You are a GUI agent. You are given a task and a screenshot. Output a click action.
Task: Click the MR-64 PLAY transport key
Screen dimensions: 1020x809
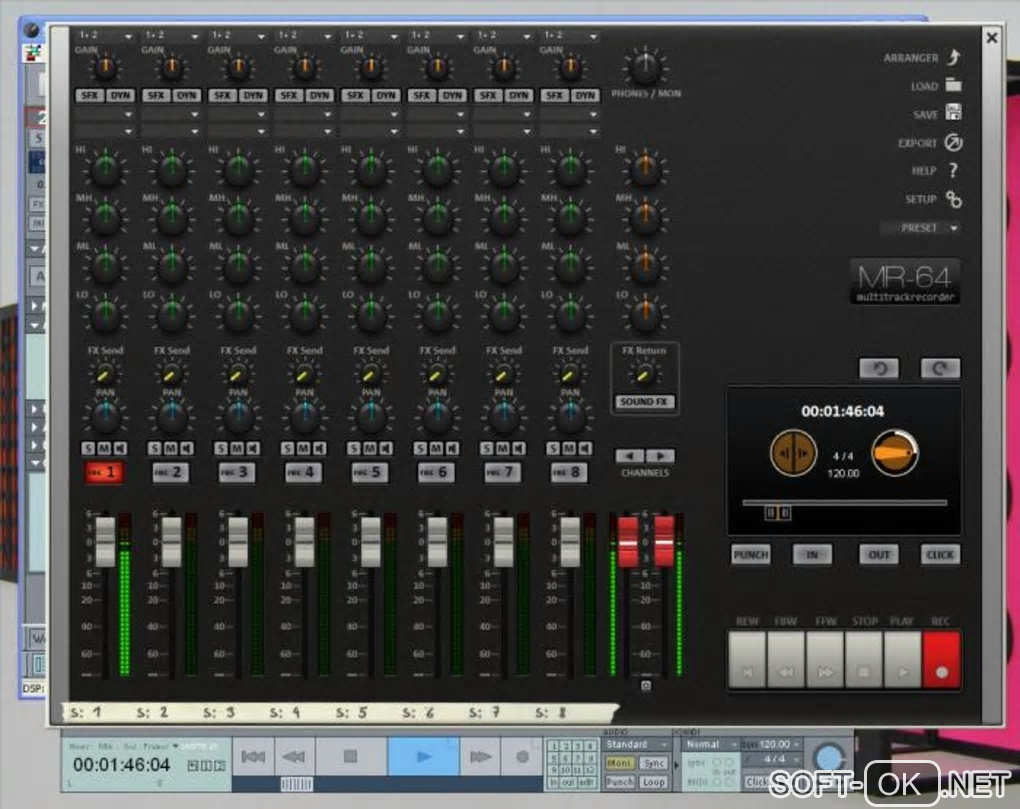point(902,659)
